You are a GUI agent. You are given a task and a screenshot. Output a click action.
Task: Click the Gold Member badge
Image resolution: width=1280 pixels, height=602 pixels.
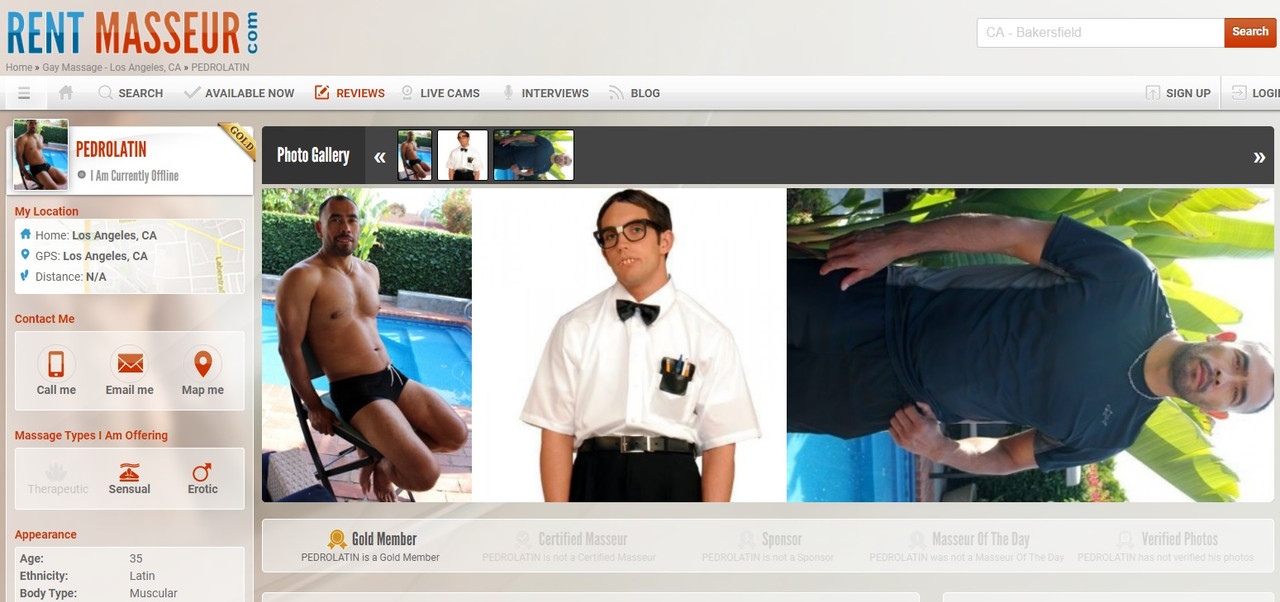[371, 546]
